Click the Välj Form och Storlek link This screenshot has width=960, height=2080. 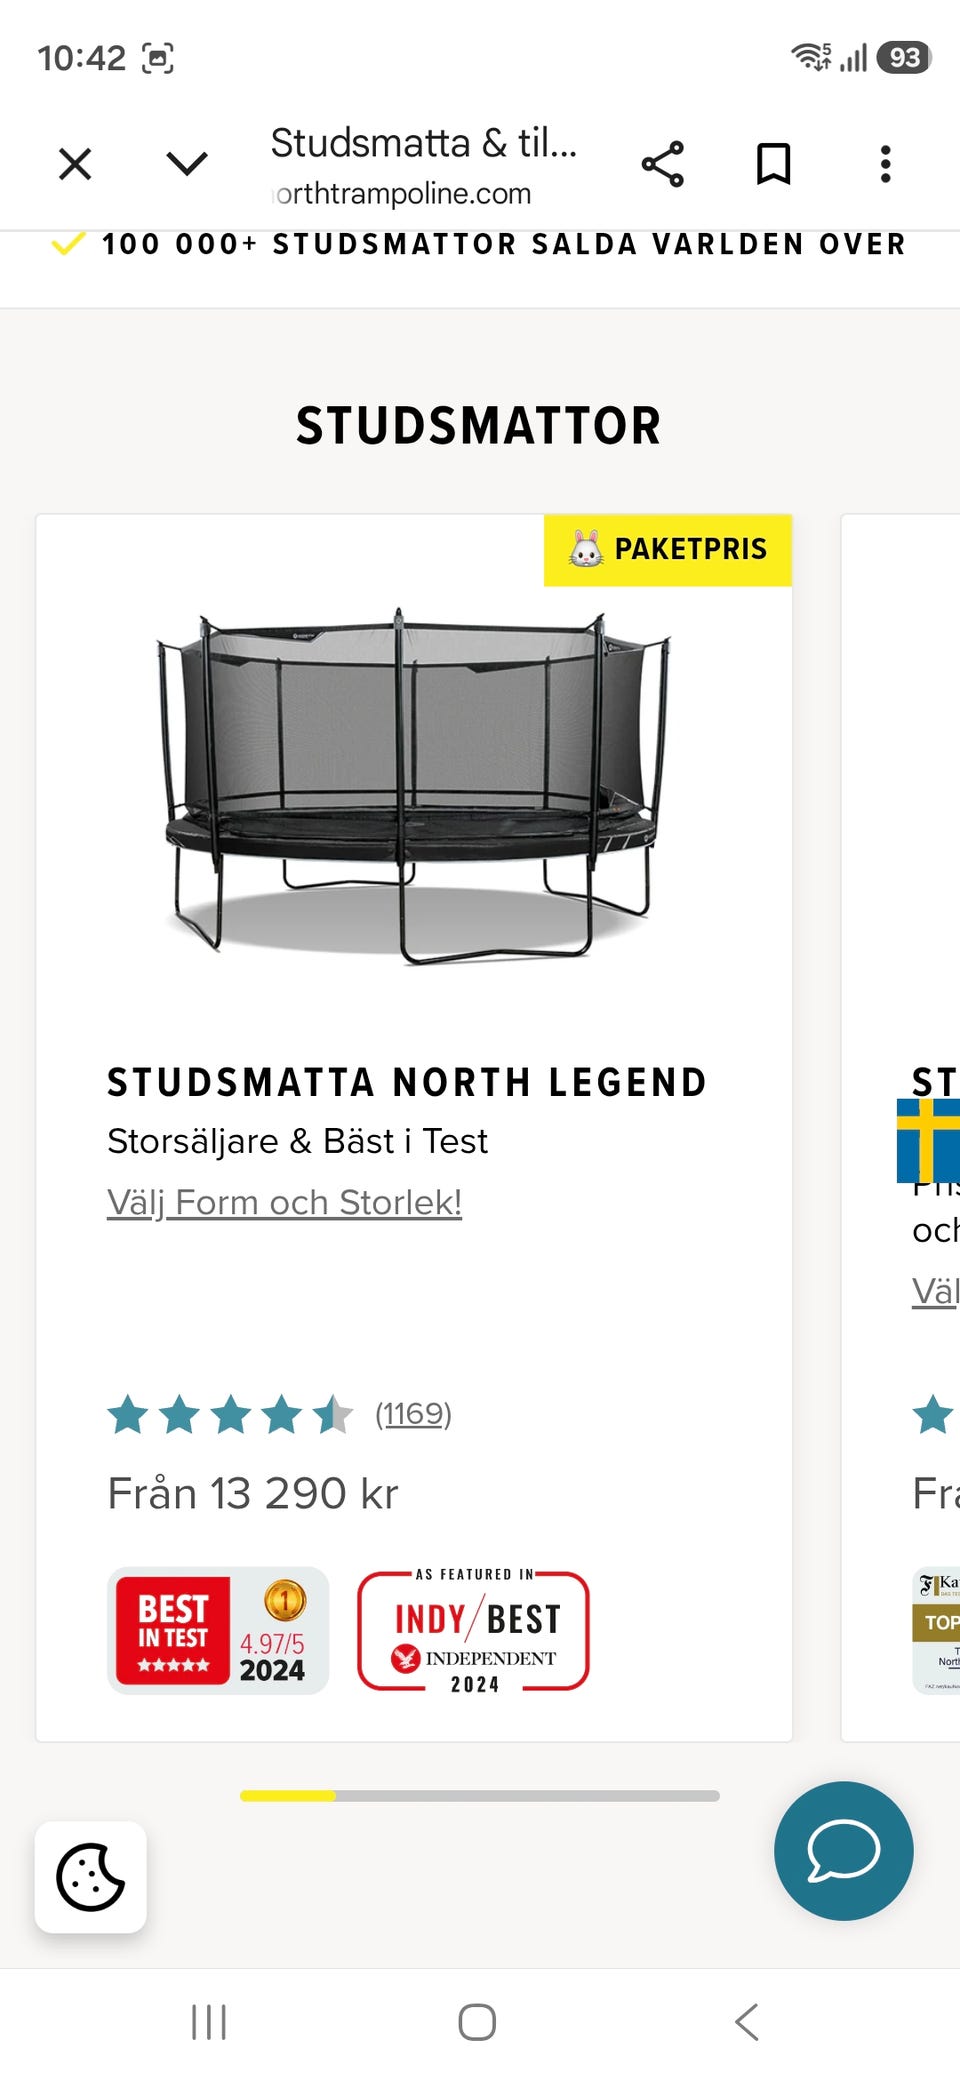tap(284, 1202)
